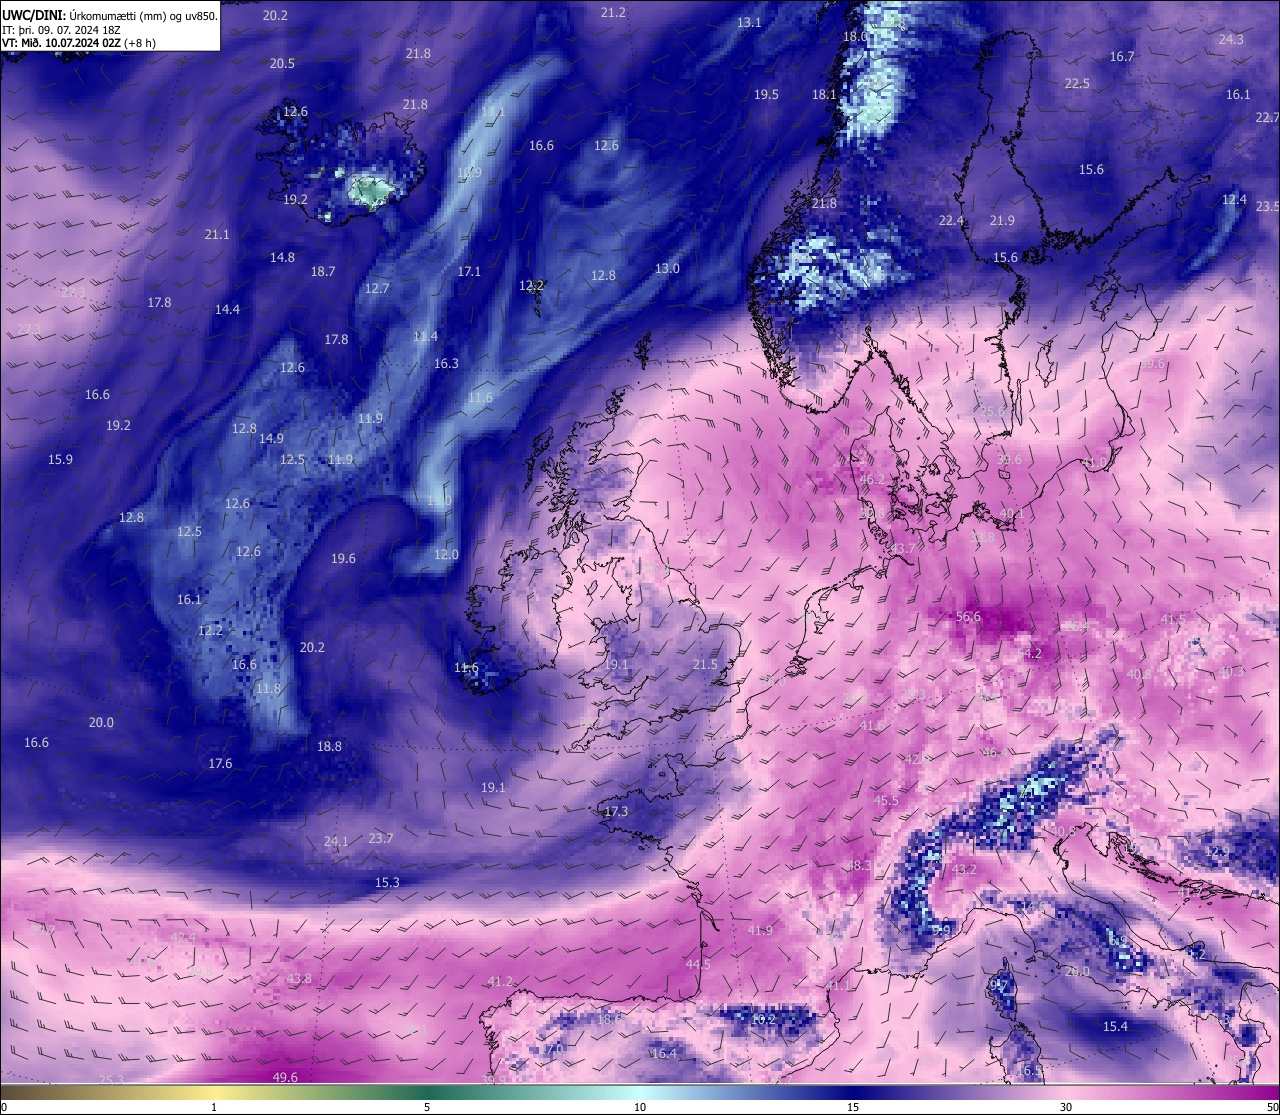Image resolution: width=1280 pixels, height=1115 pixels.
Task: Click the map value 54.2
Action: point(1029,653)
